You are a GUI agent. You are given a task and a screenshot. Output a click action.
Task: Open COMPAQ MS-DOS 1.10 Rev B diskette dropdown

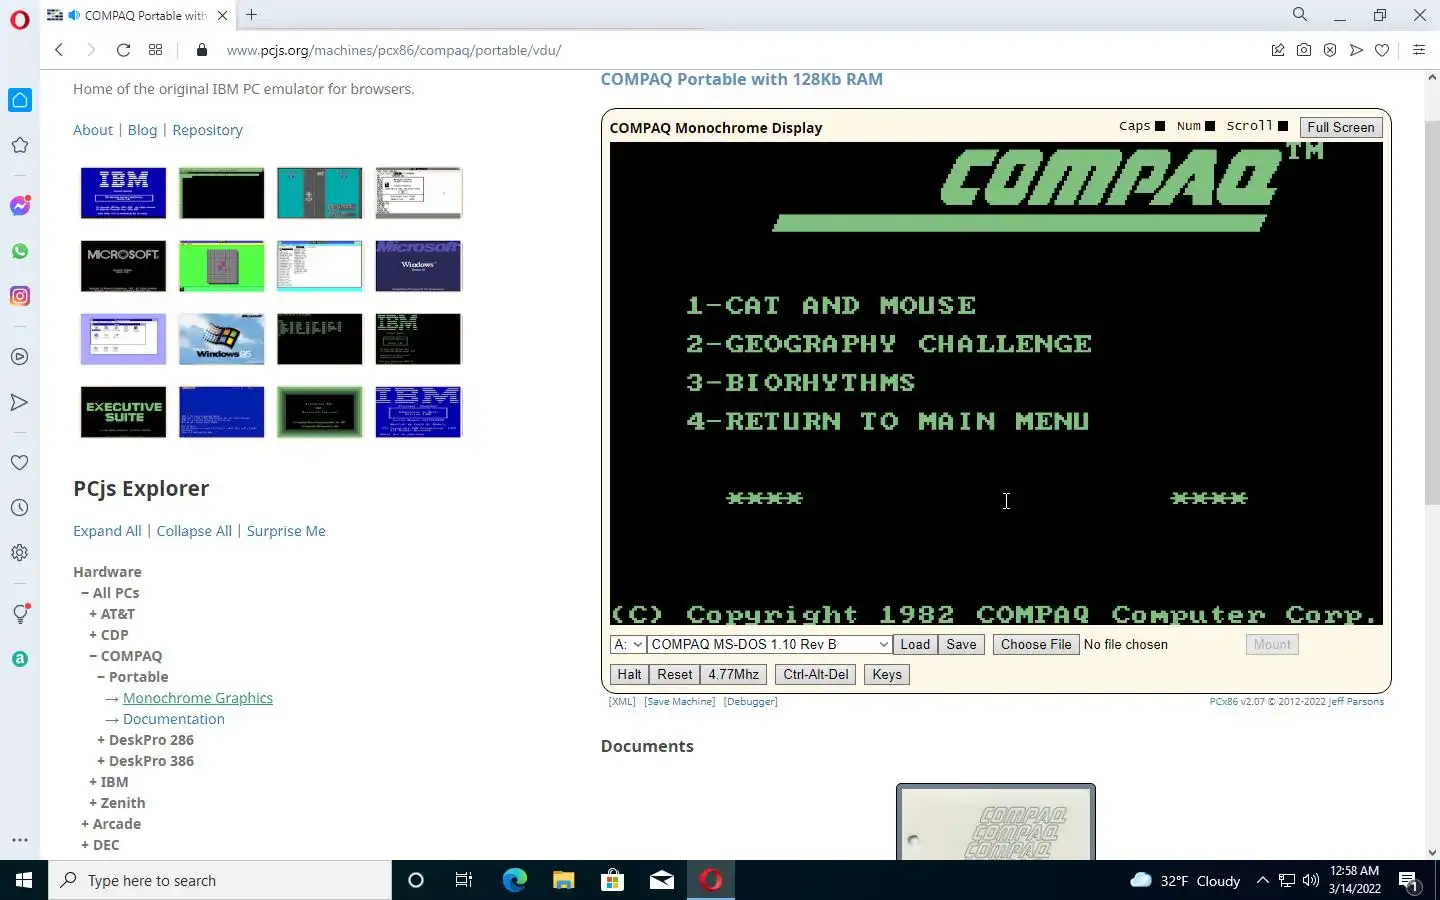(769, 645)
